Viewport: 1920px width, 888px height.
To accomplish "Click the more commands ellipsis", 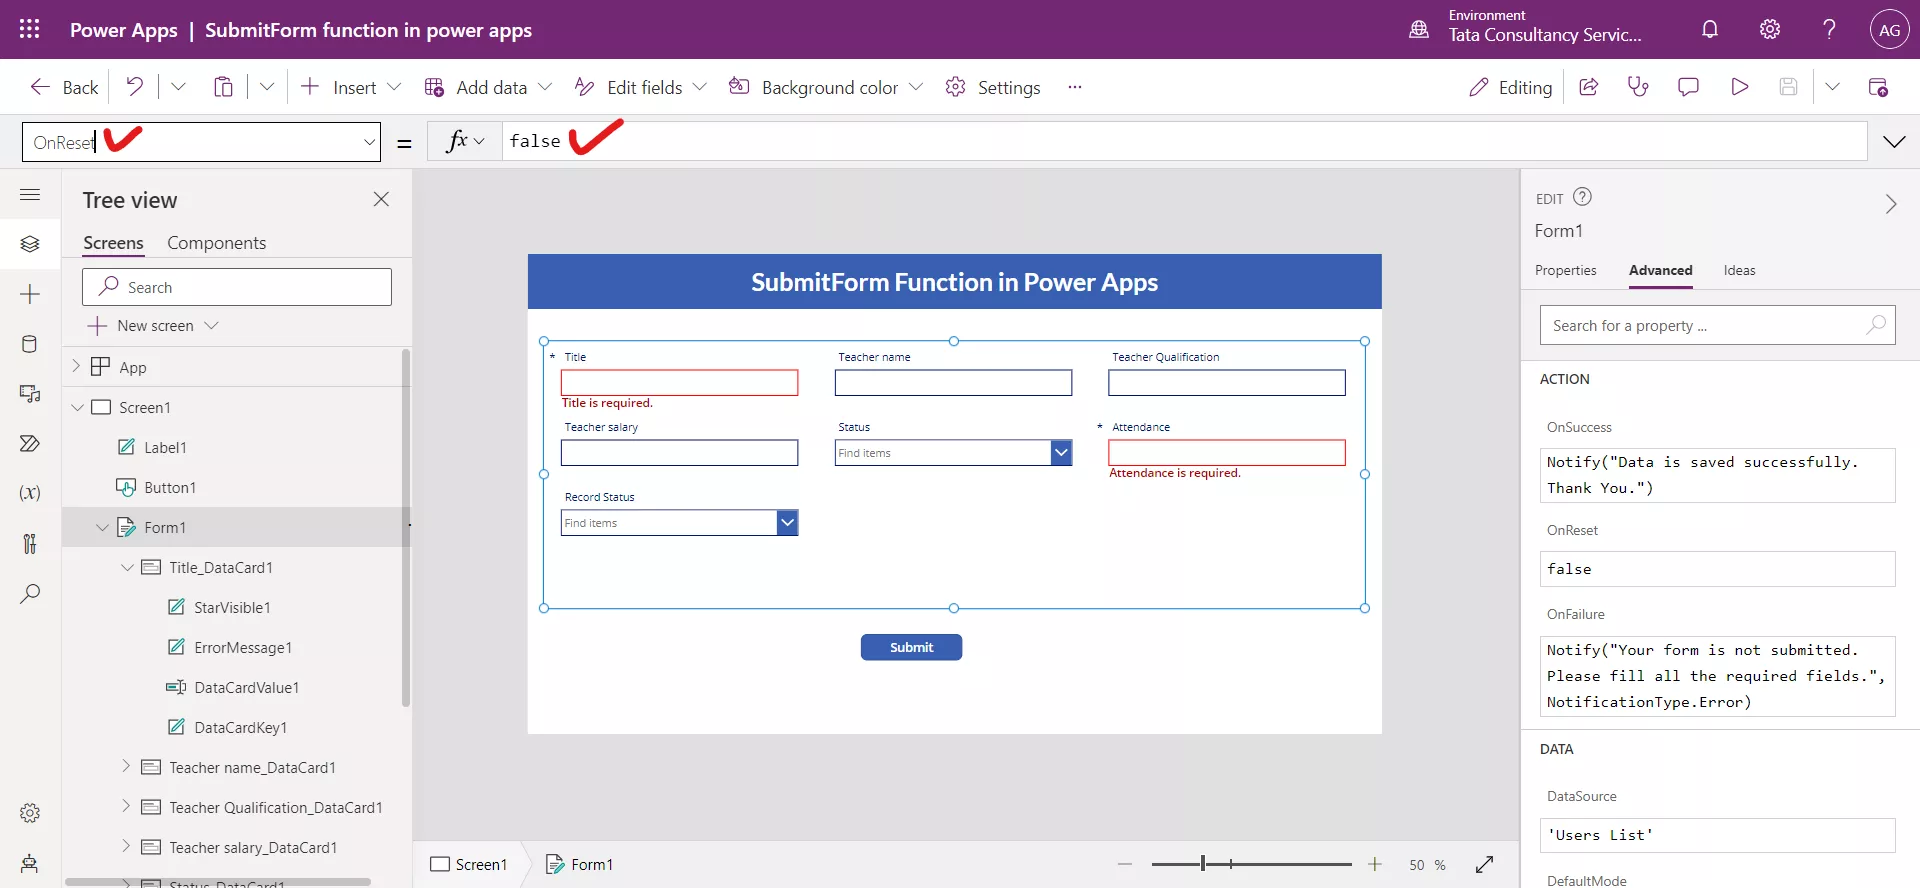I will 1074,87.
